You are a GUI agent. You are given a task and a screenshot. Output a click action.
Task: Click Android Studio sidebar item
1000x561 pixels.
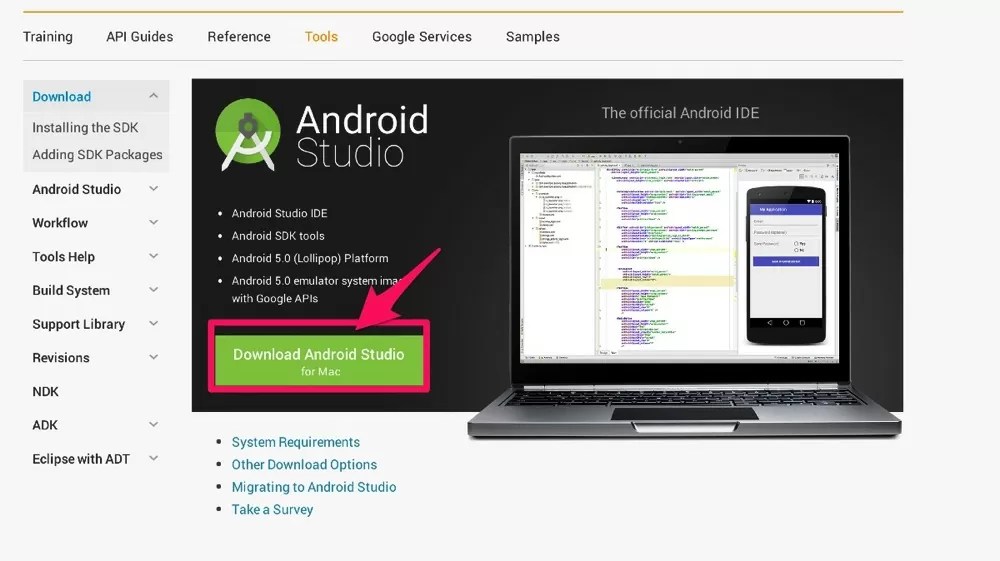[77, 189]
